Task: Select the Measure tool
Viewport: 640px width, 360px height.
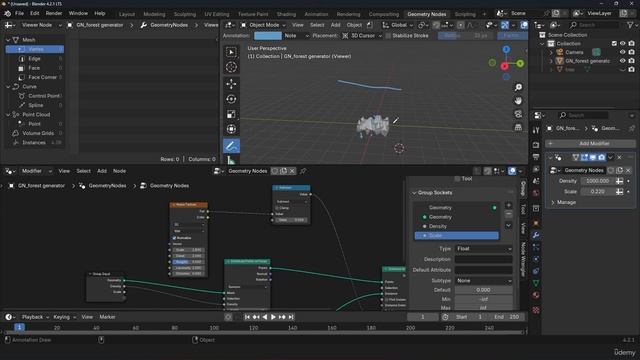Action: pyautogui.click(x=231, y=160)
